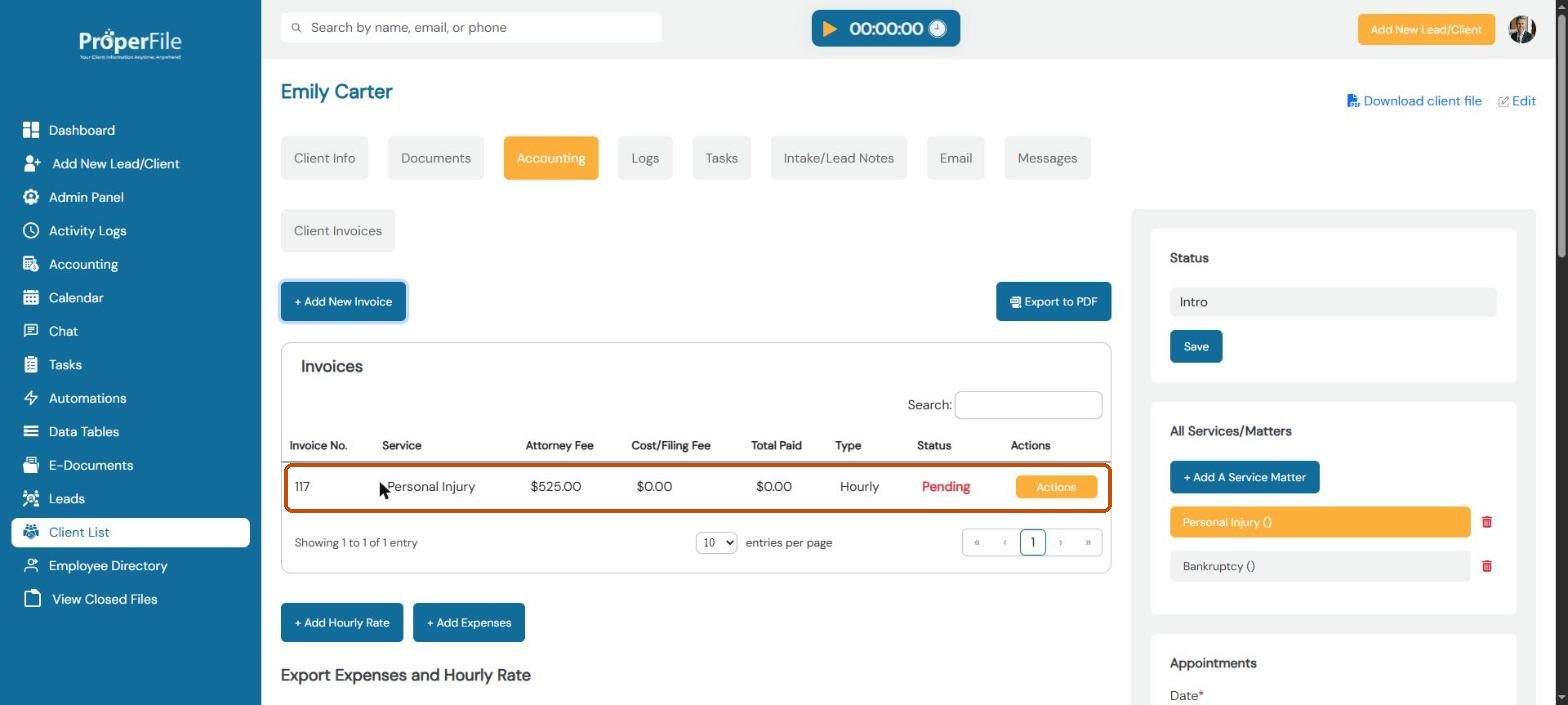Click the Dashboard icon in sidebar

coord(31,130)
